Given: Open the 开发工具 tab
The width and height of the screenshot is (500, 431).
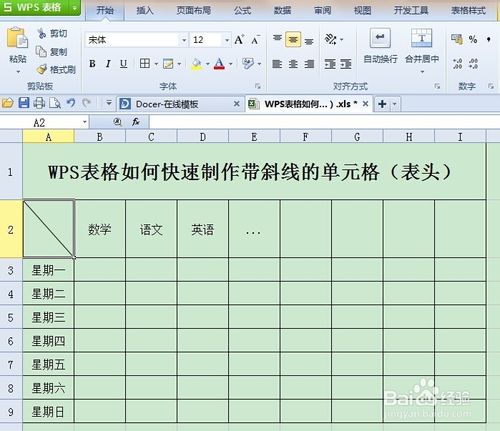Looking at the screenshot, I should point(411,10).
